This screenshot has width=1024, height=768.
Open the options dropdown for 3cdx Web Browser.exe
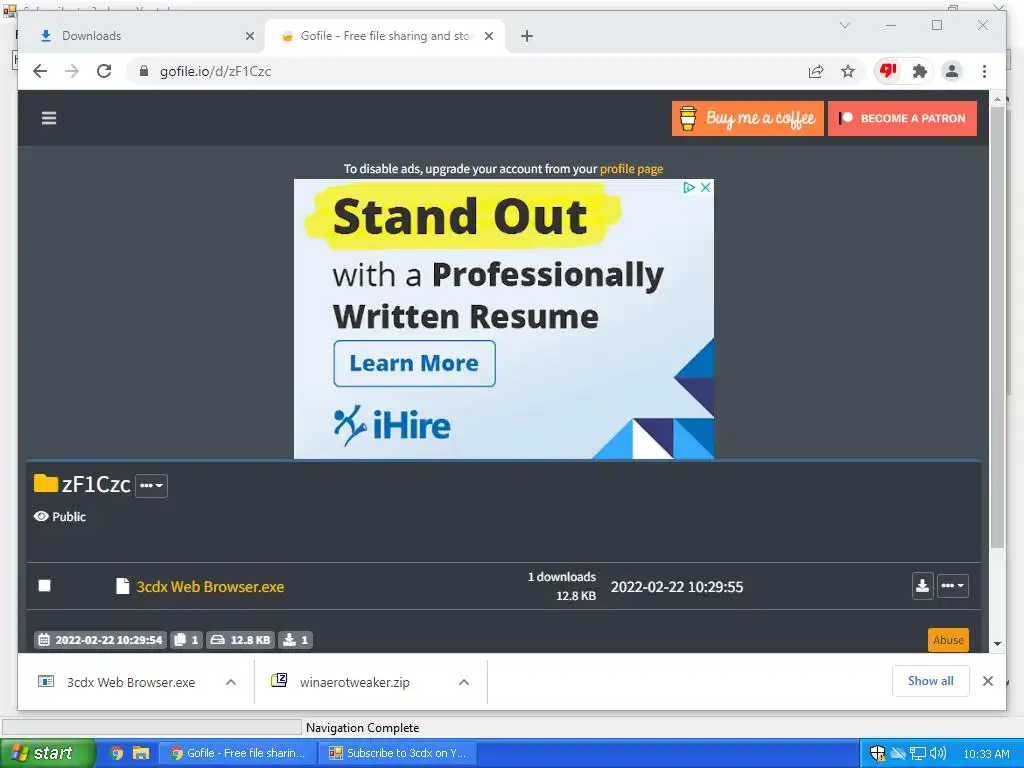point(953,586)
